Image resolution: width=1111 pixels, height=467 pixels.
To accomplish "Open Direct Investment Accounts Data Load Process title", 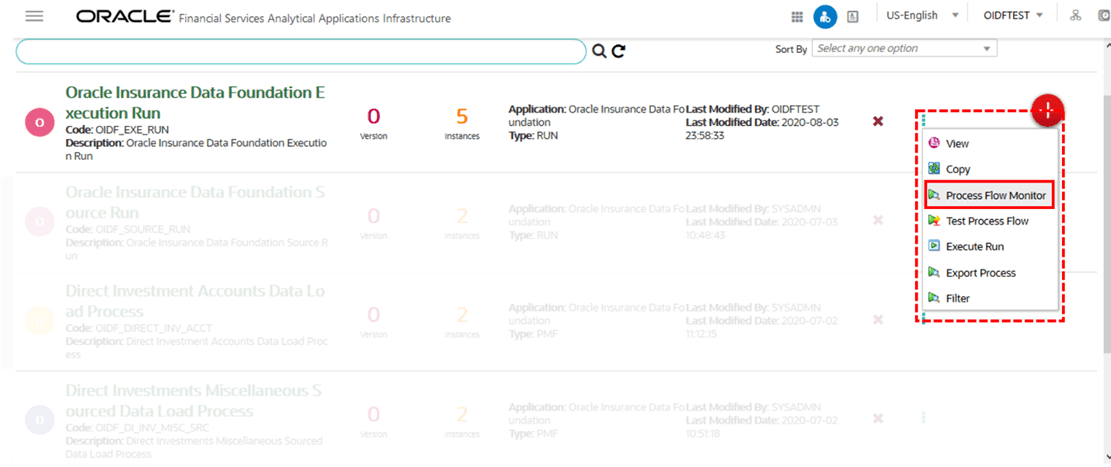I will (195, 301).
